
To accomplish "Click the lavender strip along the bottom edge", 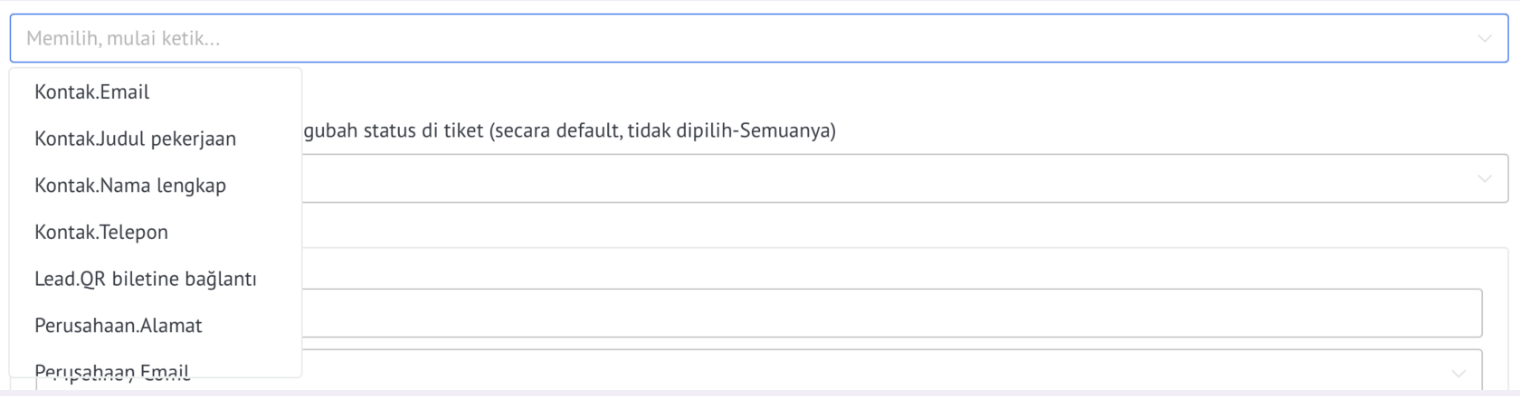I will 760,393.
